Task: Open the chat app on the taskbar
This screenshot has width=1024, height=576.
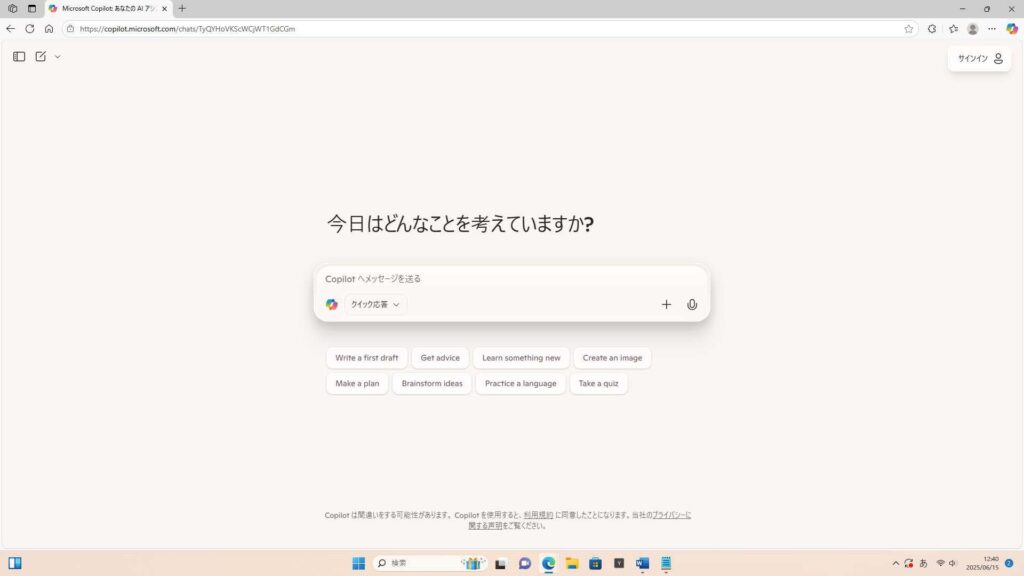Action: pyautogui.click(x=524, y=563)
